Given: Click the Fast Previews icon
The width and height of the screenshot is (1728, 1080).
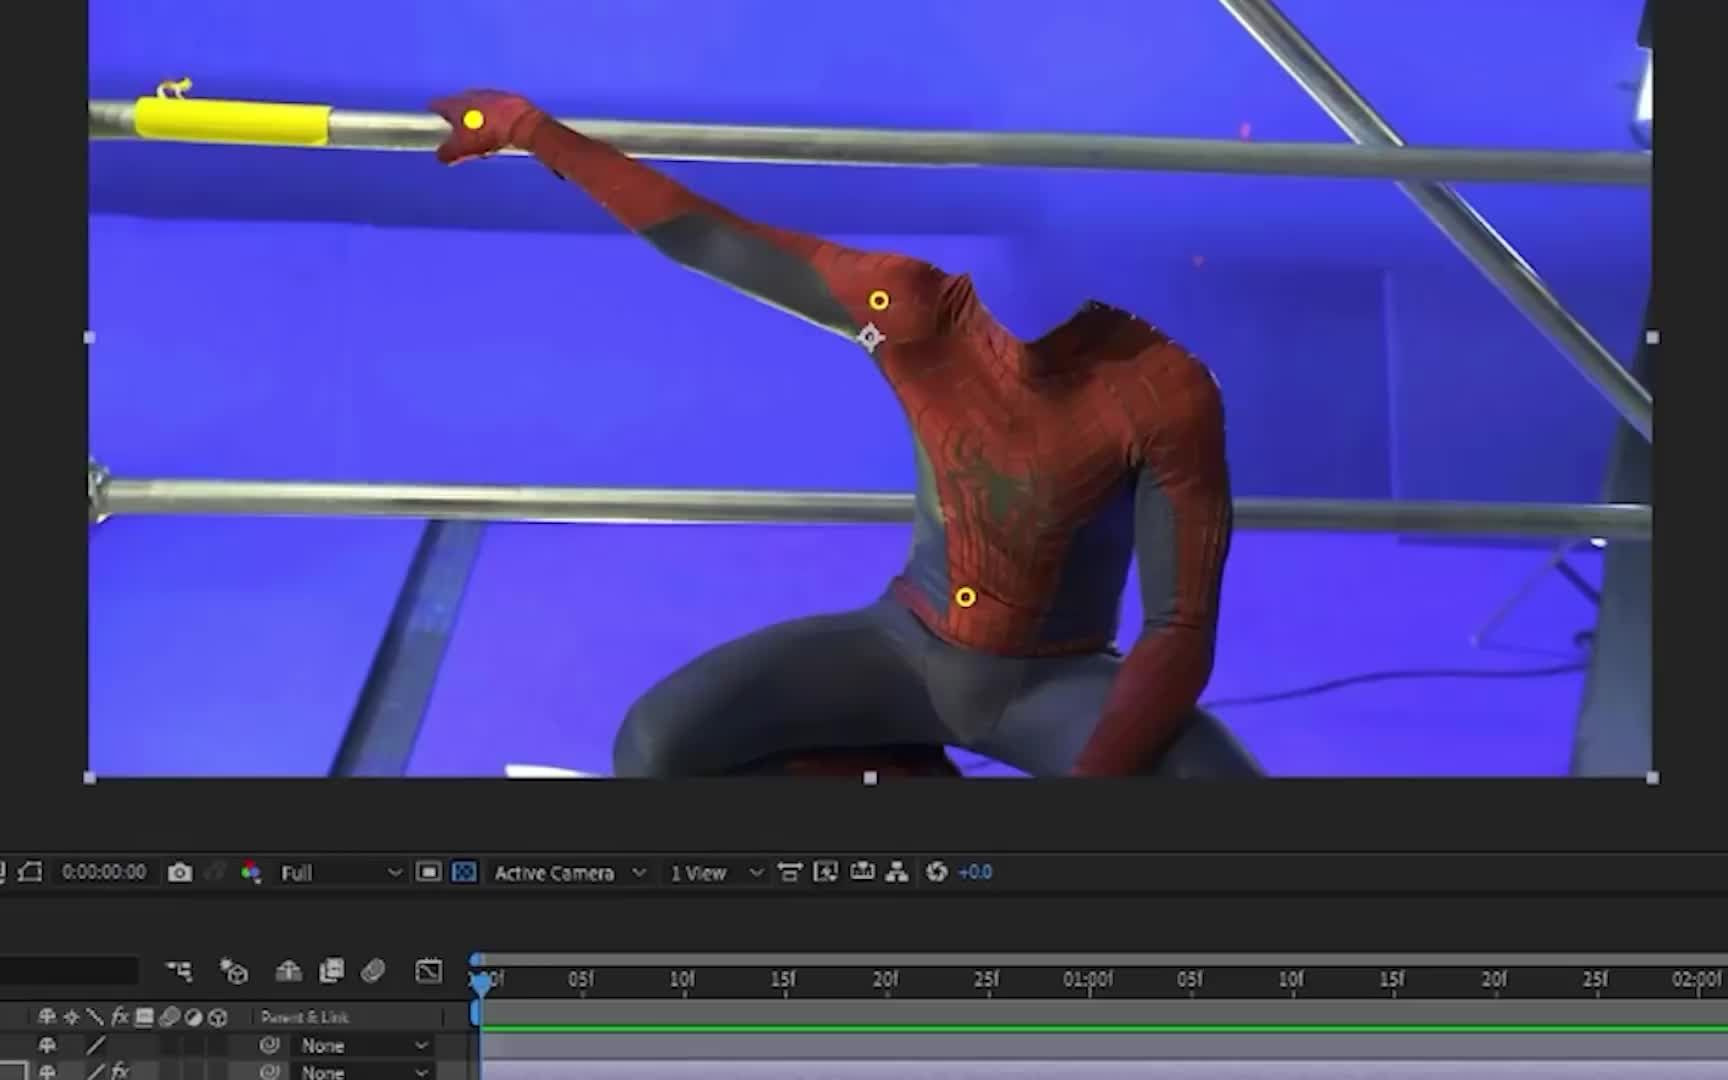Looking at the screenshot, I should [826, 872].
